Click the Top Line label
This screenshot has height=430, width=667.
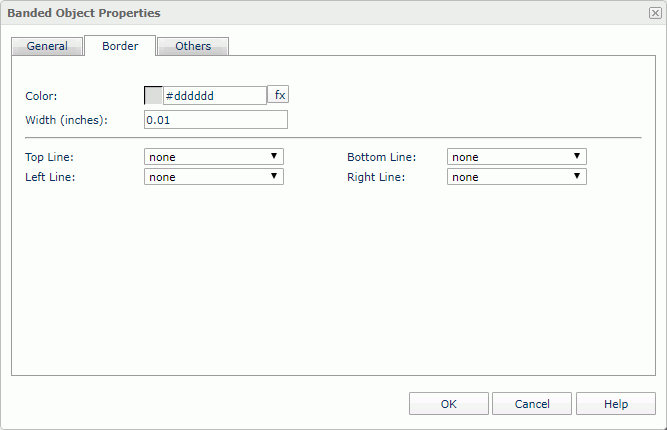tap(50, 157)
